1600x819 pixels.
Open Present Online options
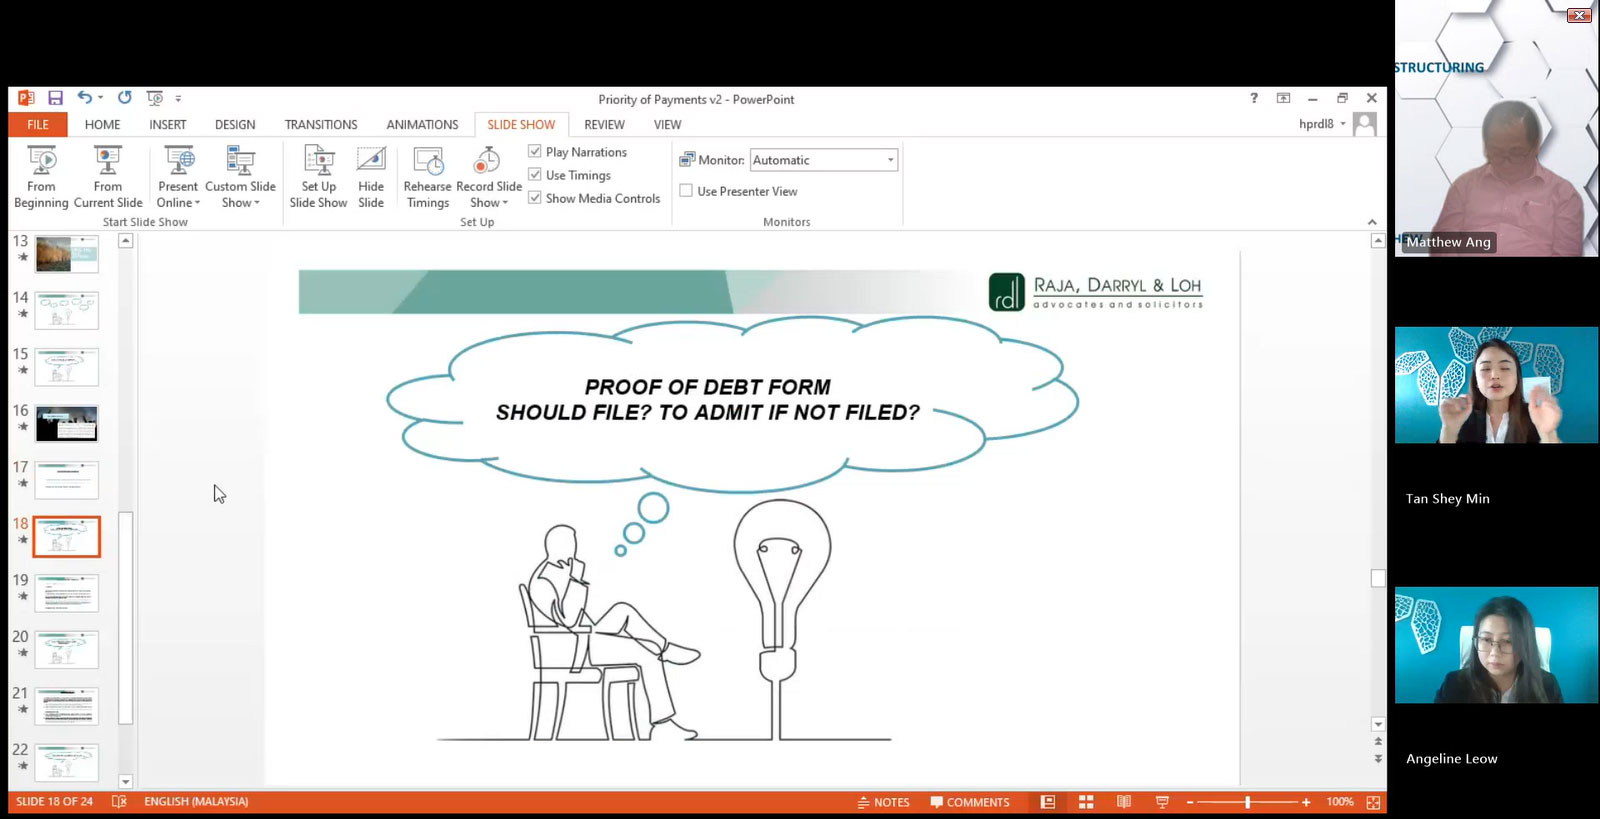pyautogui.click(x=178, y=177)
